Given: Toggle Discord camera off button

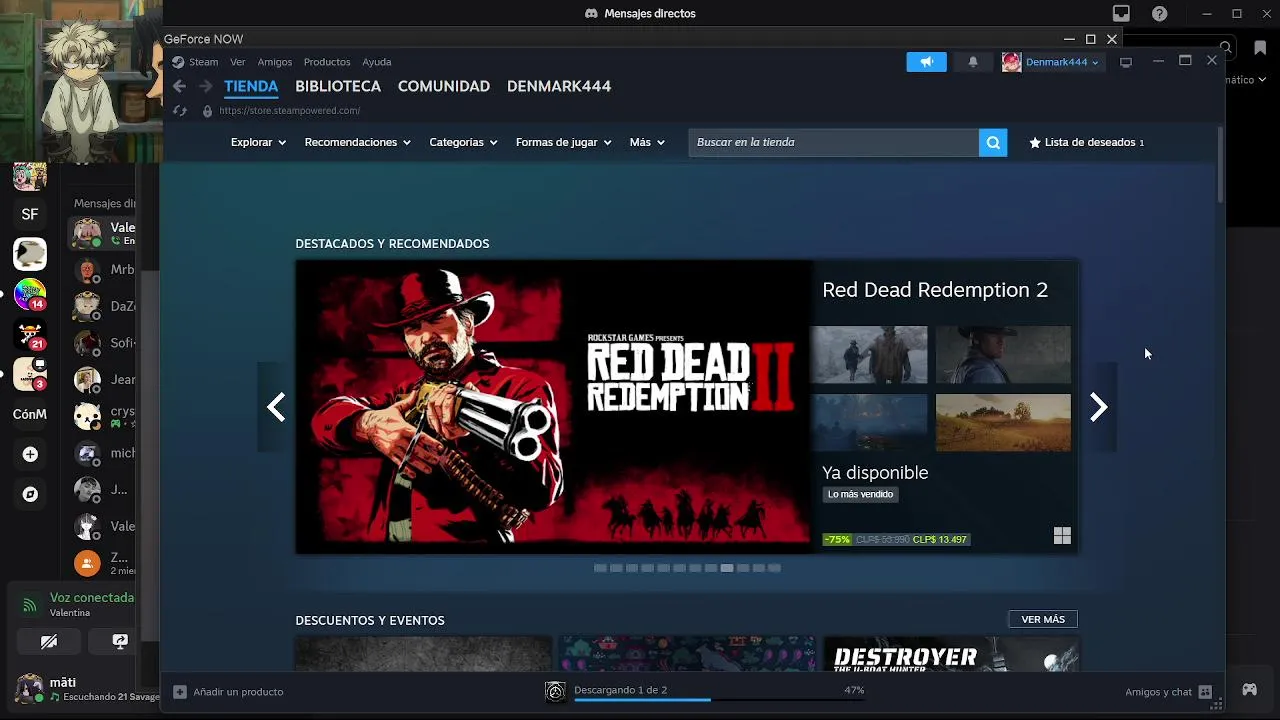Looking at the screenshot, I should point(48,641).
